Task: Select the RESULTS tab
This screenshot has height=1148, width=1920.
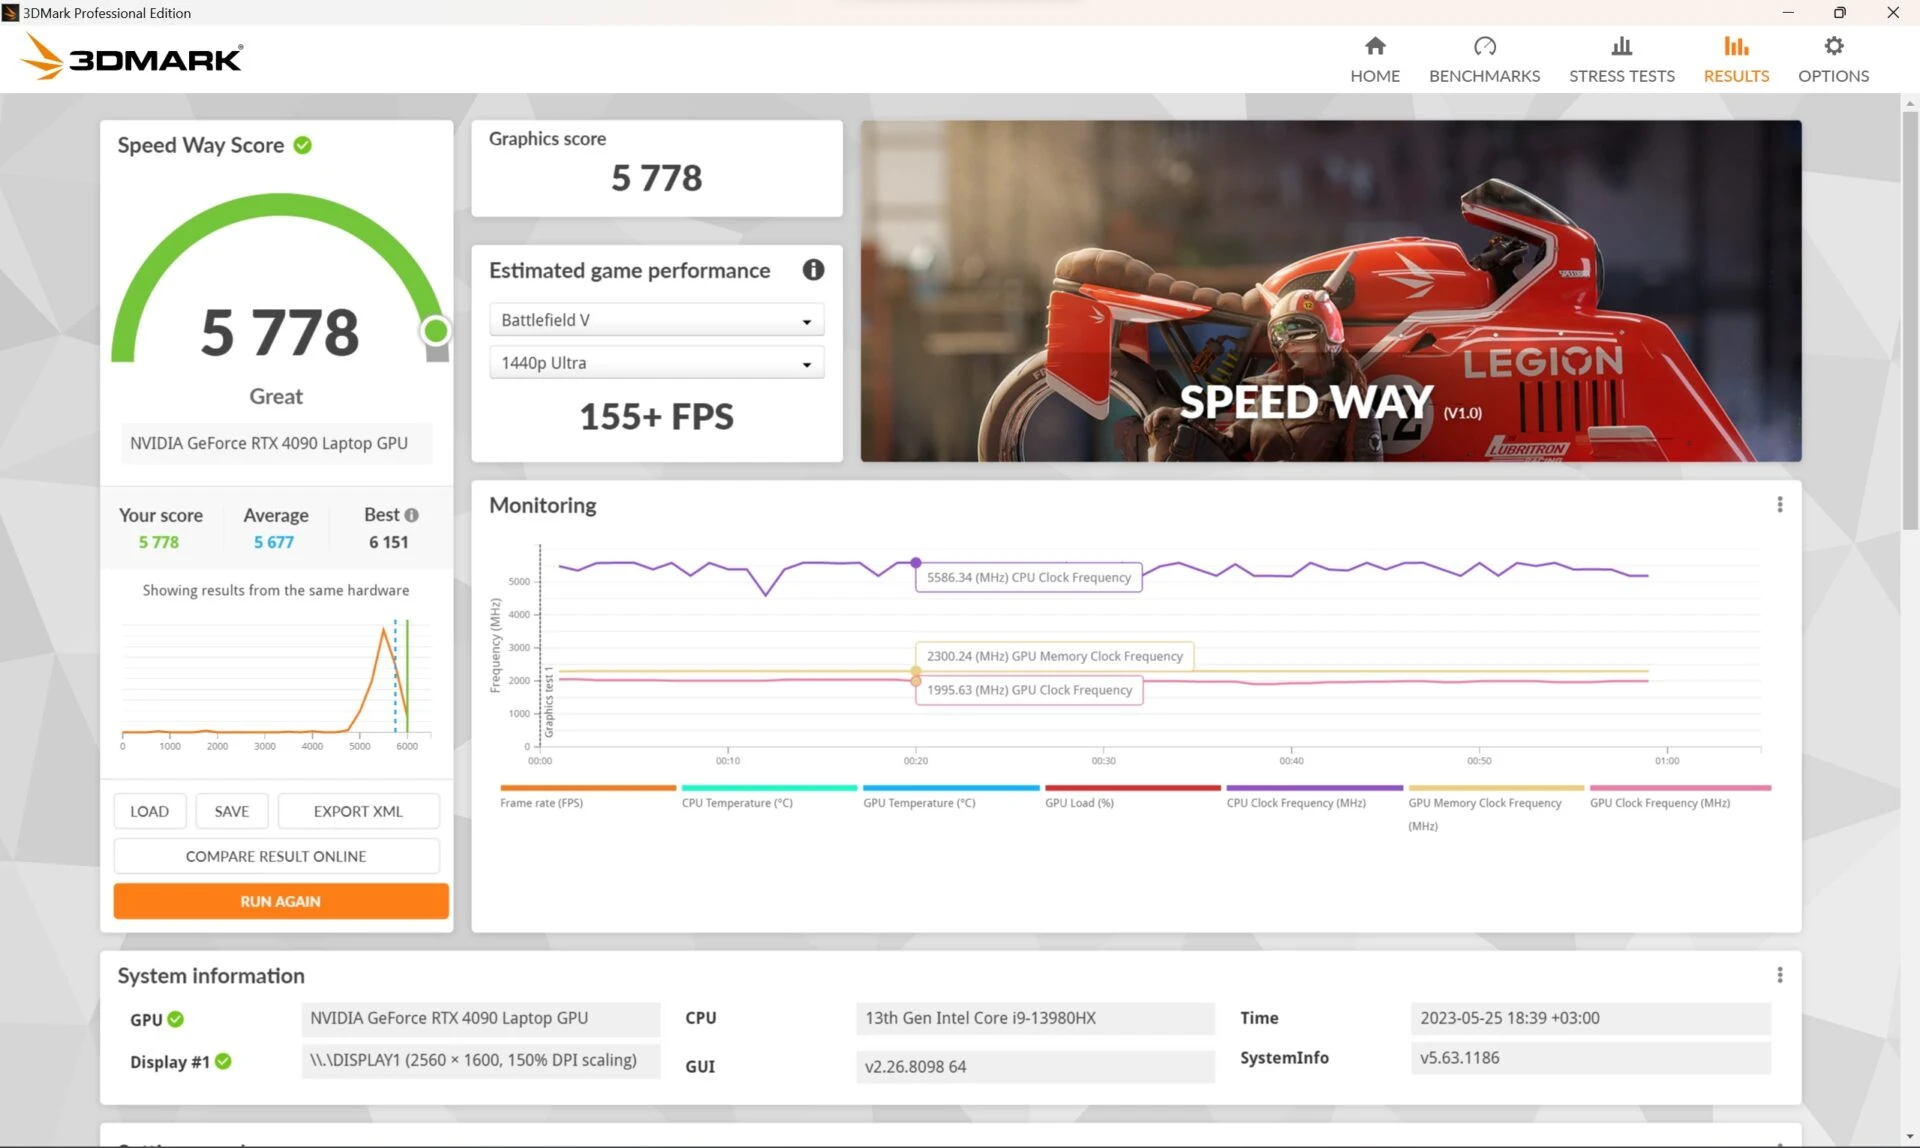Action: [x=1736, y=60]
